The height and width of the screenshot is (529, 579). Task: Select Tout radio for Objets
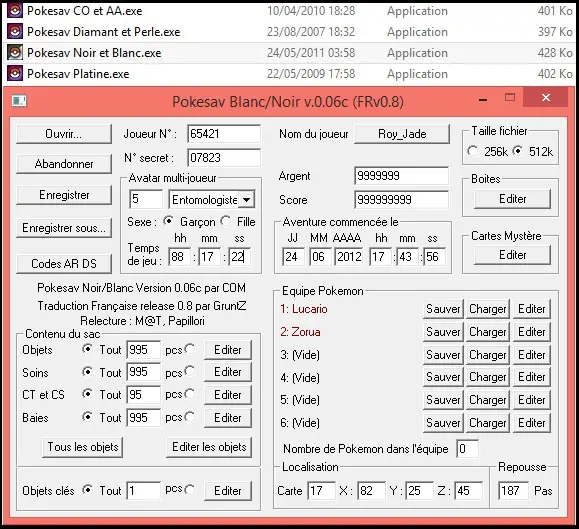click(x=88, y=349)
